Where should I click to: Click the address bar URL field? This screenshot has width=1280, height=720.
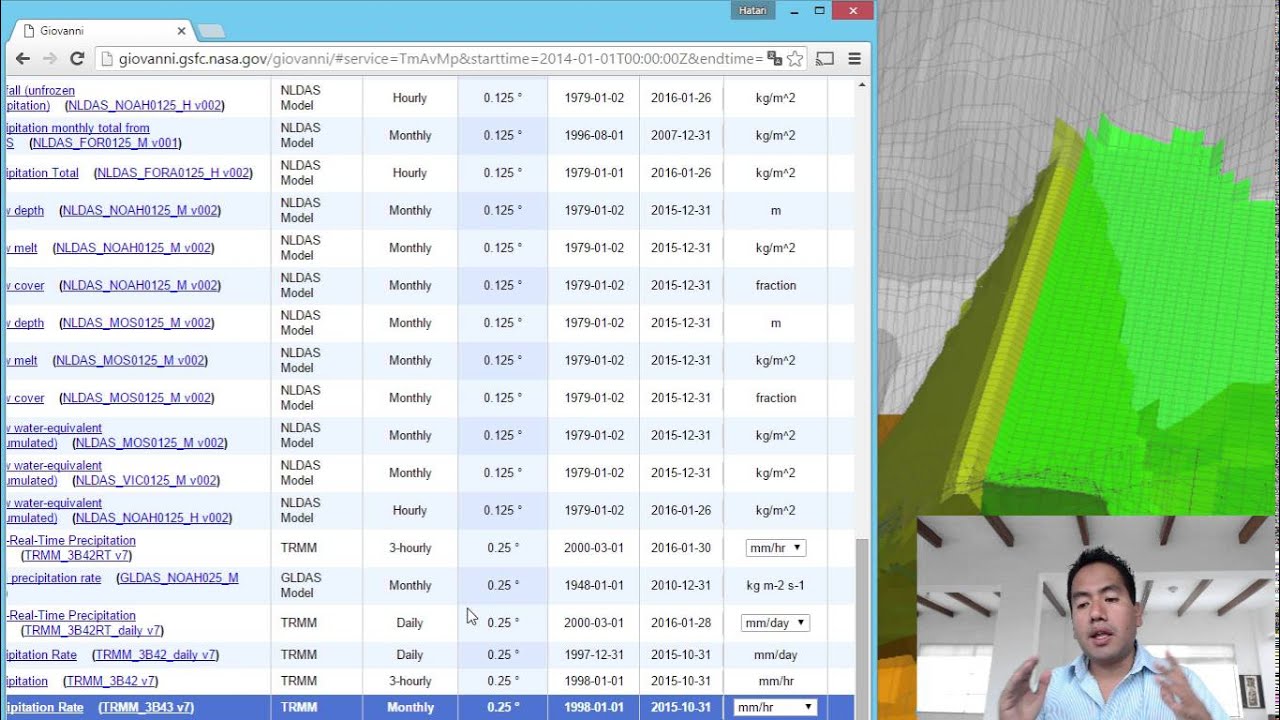coord(440,59)
